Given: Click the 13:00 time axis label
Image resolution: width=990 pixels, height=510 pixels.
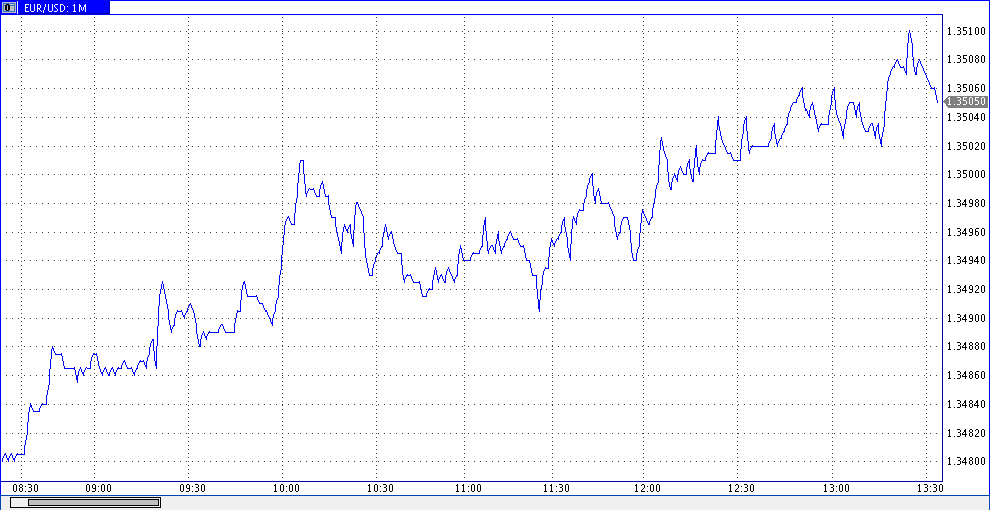Looking at the screenshot, I should 836,489.
